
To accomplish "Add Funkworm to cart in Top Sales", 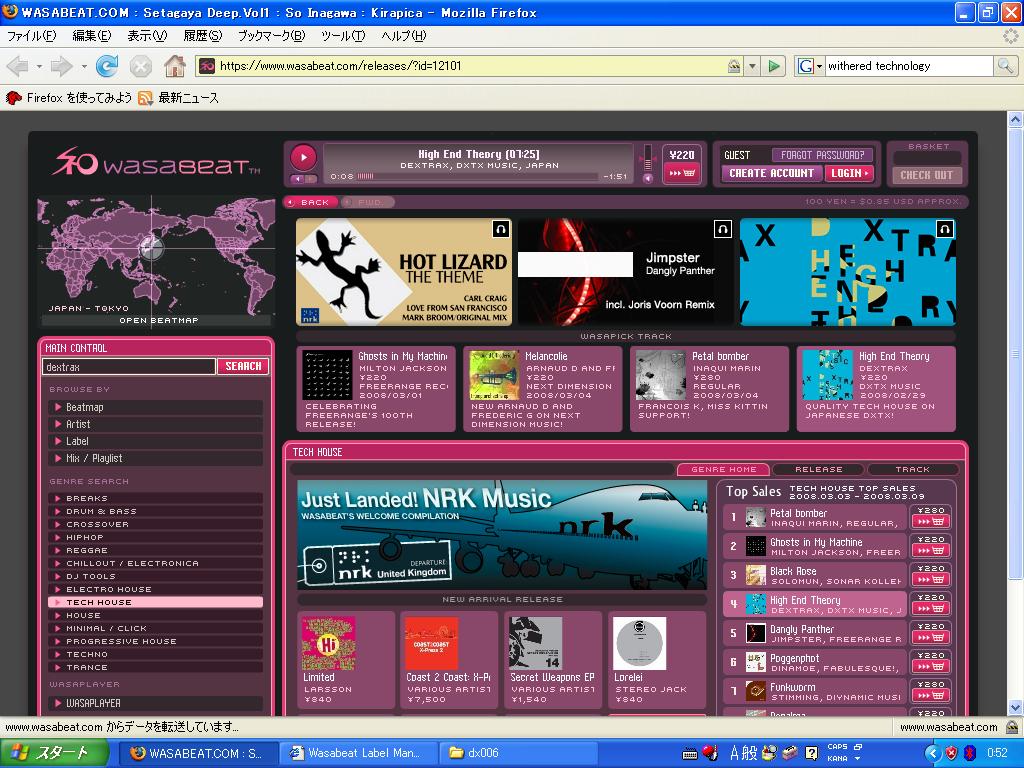I will pyautogui.click(x=931, y=696).
